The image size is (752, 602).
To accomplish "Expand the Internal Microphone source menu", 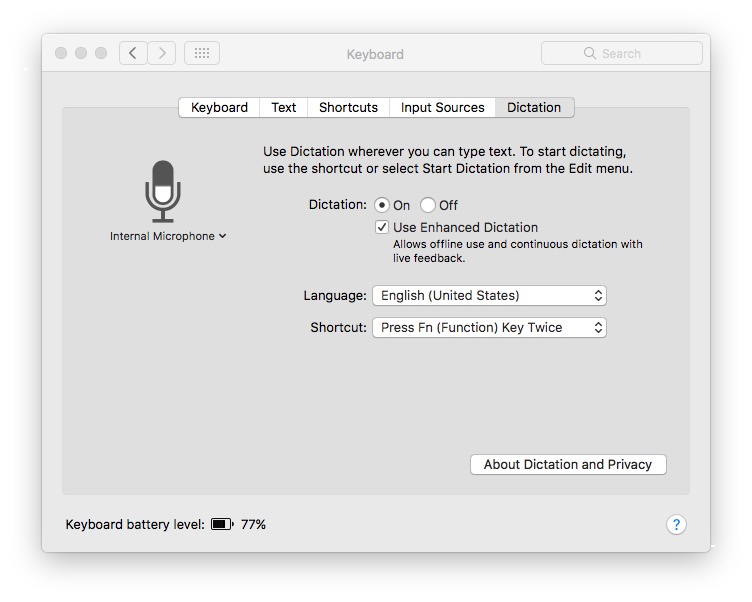I will coord(168,236).
